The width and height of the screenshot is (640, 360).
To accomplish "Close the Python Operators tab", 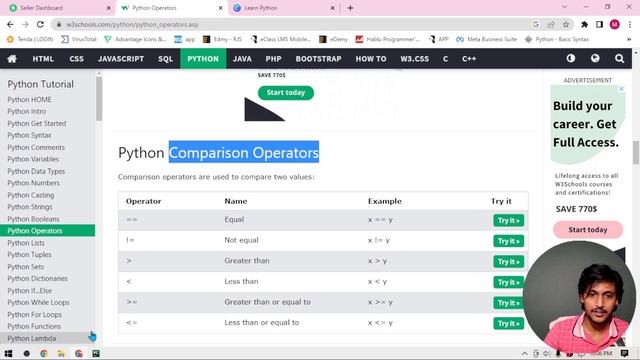I will 220,8.
